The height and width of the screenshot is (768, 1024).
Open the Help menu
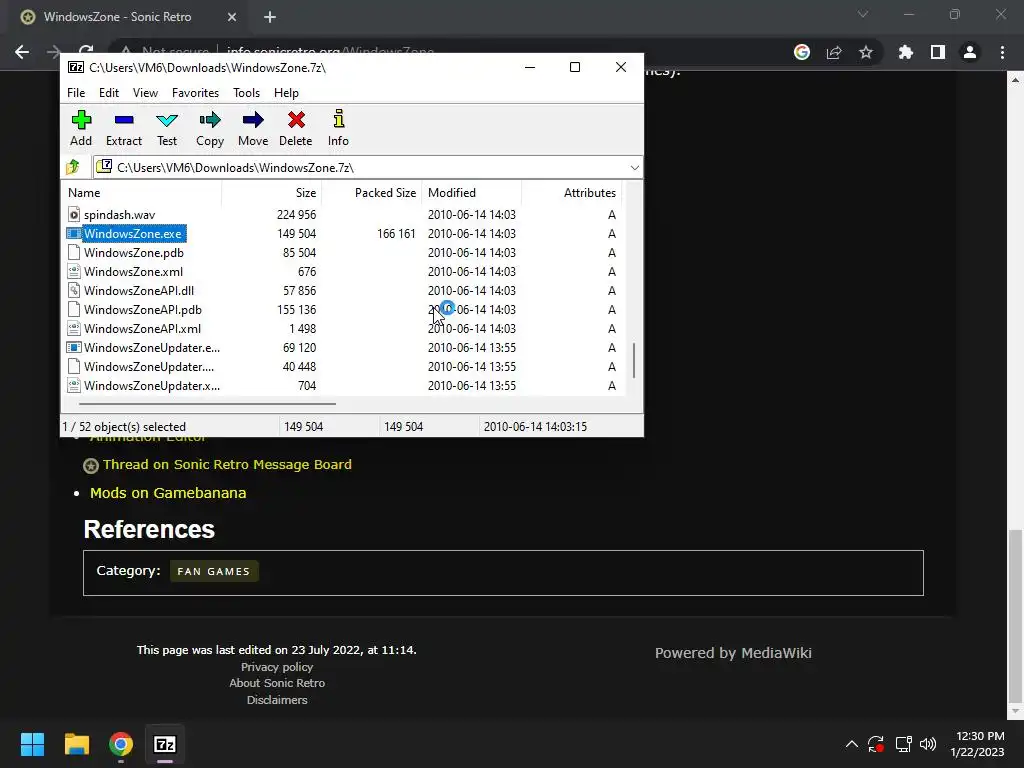[x=286, y=93]
